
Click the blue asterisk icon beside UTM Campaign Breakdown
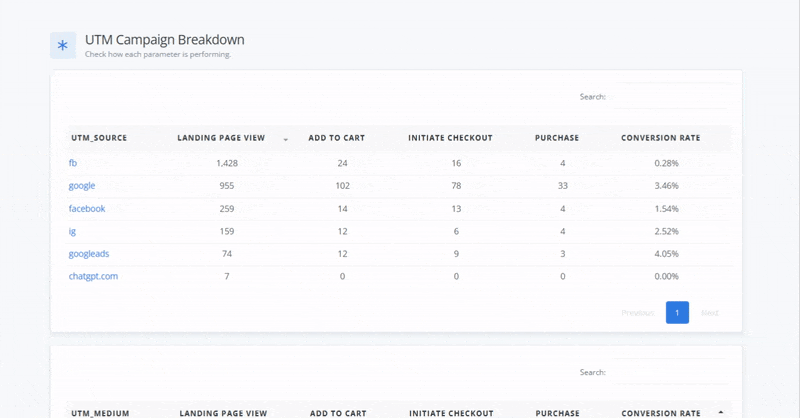coord(63,45)
